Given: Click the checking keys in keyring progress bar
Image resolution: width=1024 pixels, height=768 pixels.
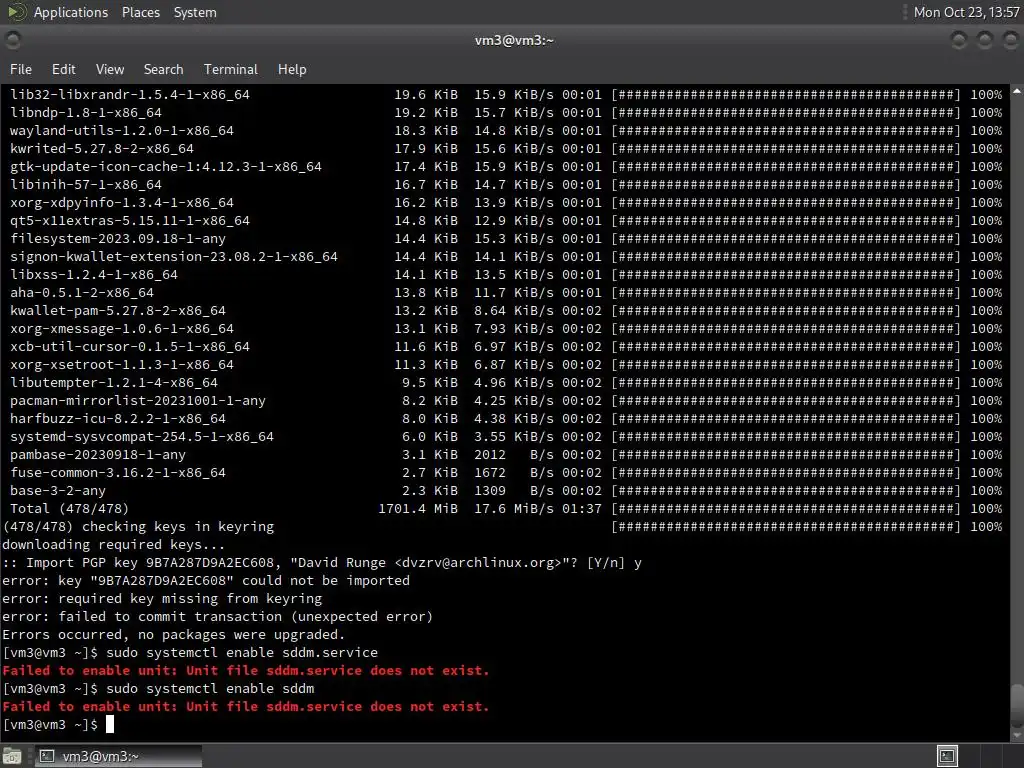Looking at the screenshot, I should pyautogui.click(x=786, y=526).
